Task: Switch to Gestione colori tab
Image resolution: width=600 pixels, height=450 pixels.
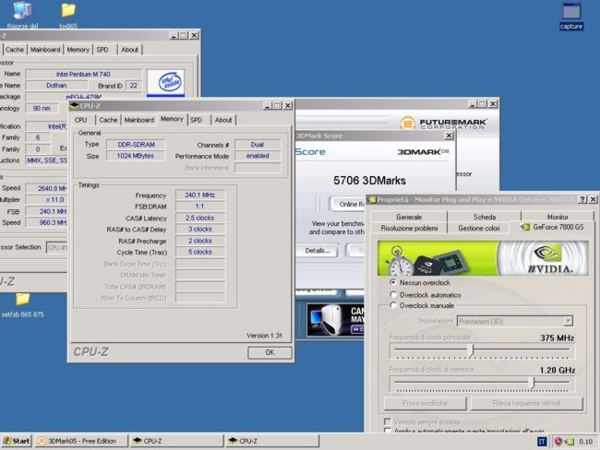Action: pos(478,228)
